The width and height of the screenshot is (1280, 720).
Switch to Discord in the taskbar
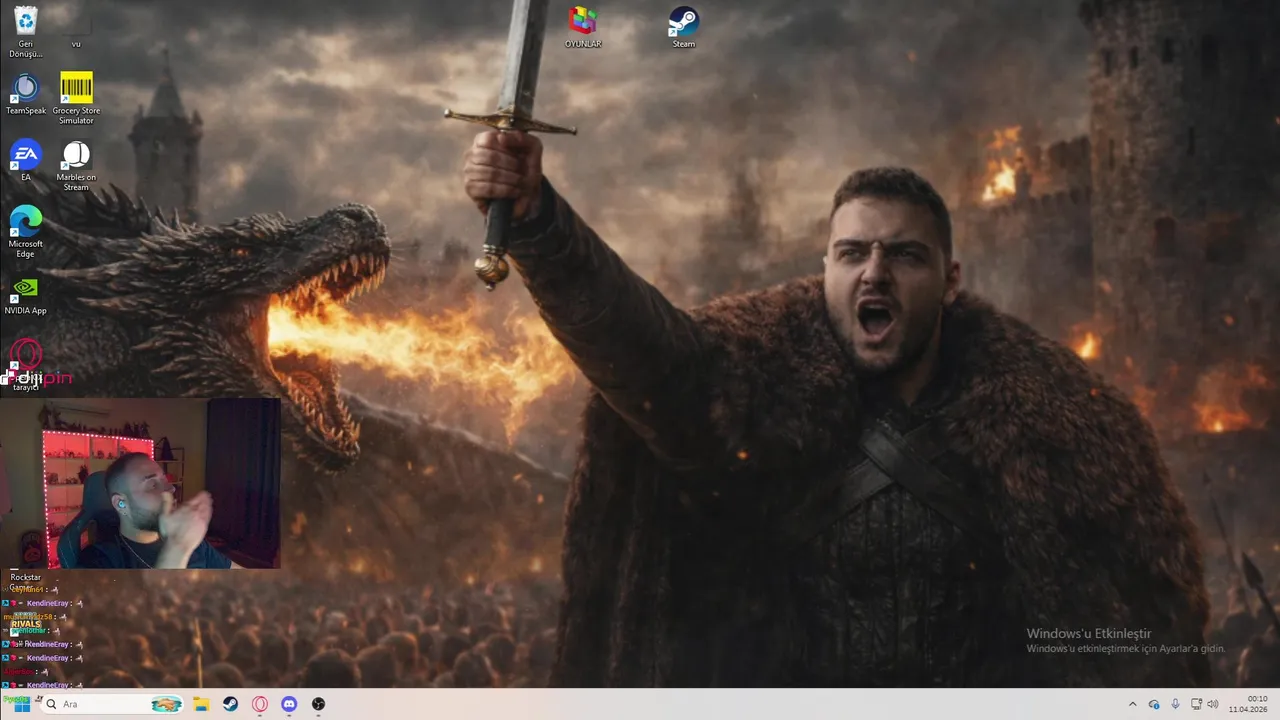289,704
